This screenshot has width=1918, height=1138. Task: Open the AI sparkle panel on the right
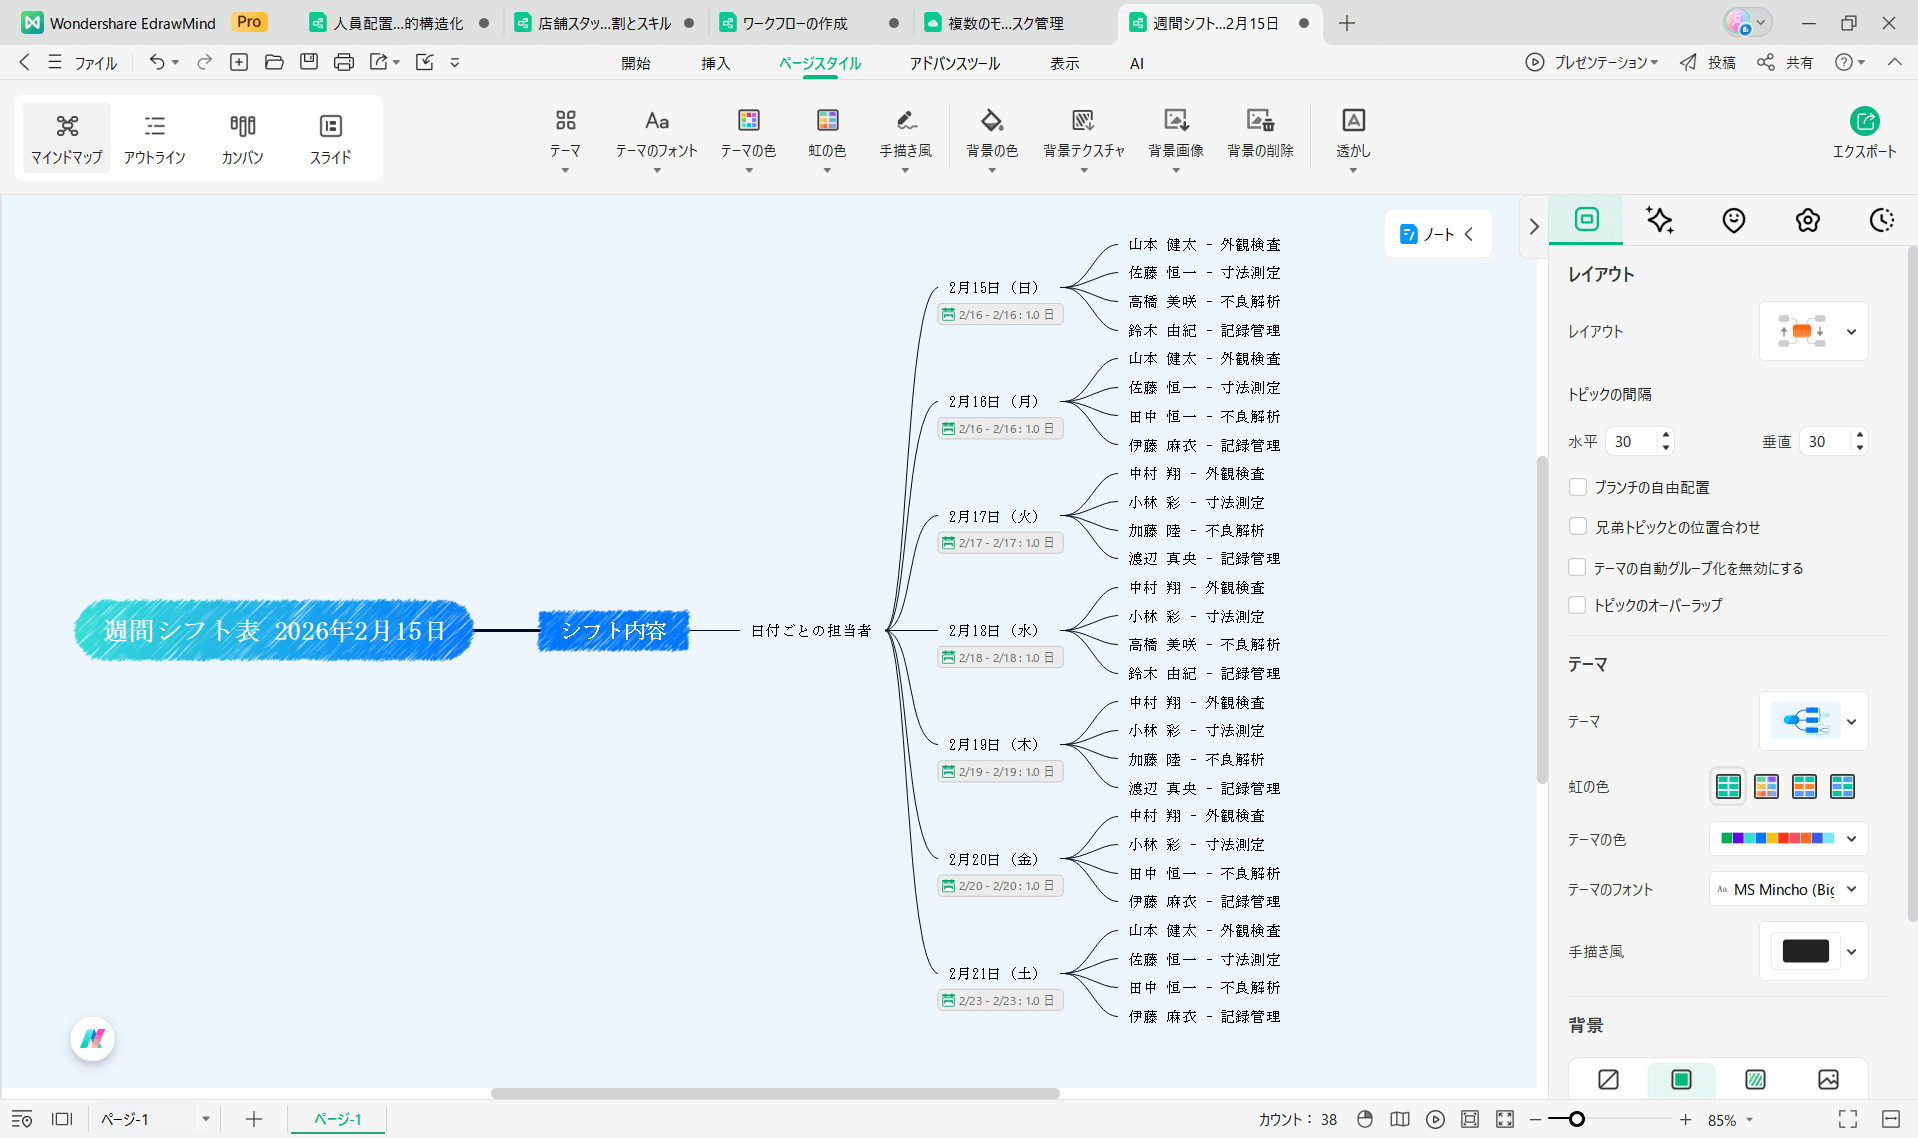pos(1659,220)
